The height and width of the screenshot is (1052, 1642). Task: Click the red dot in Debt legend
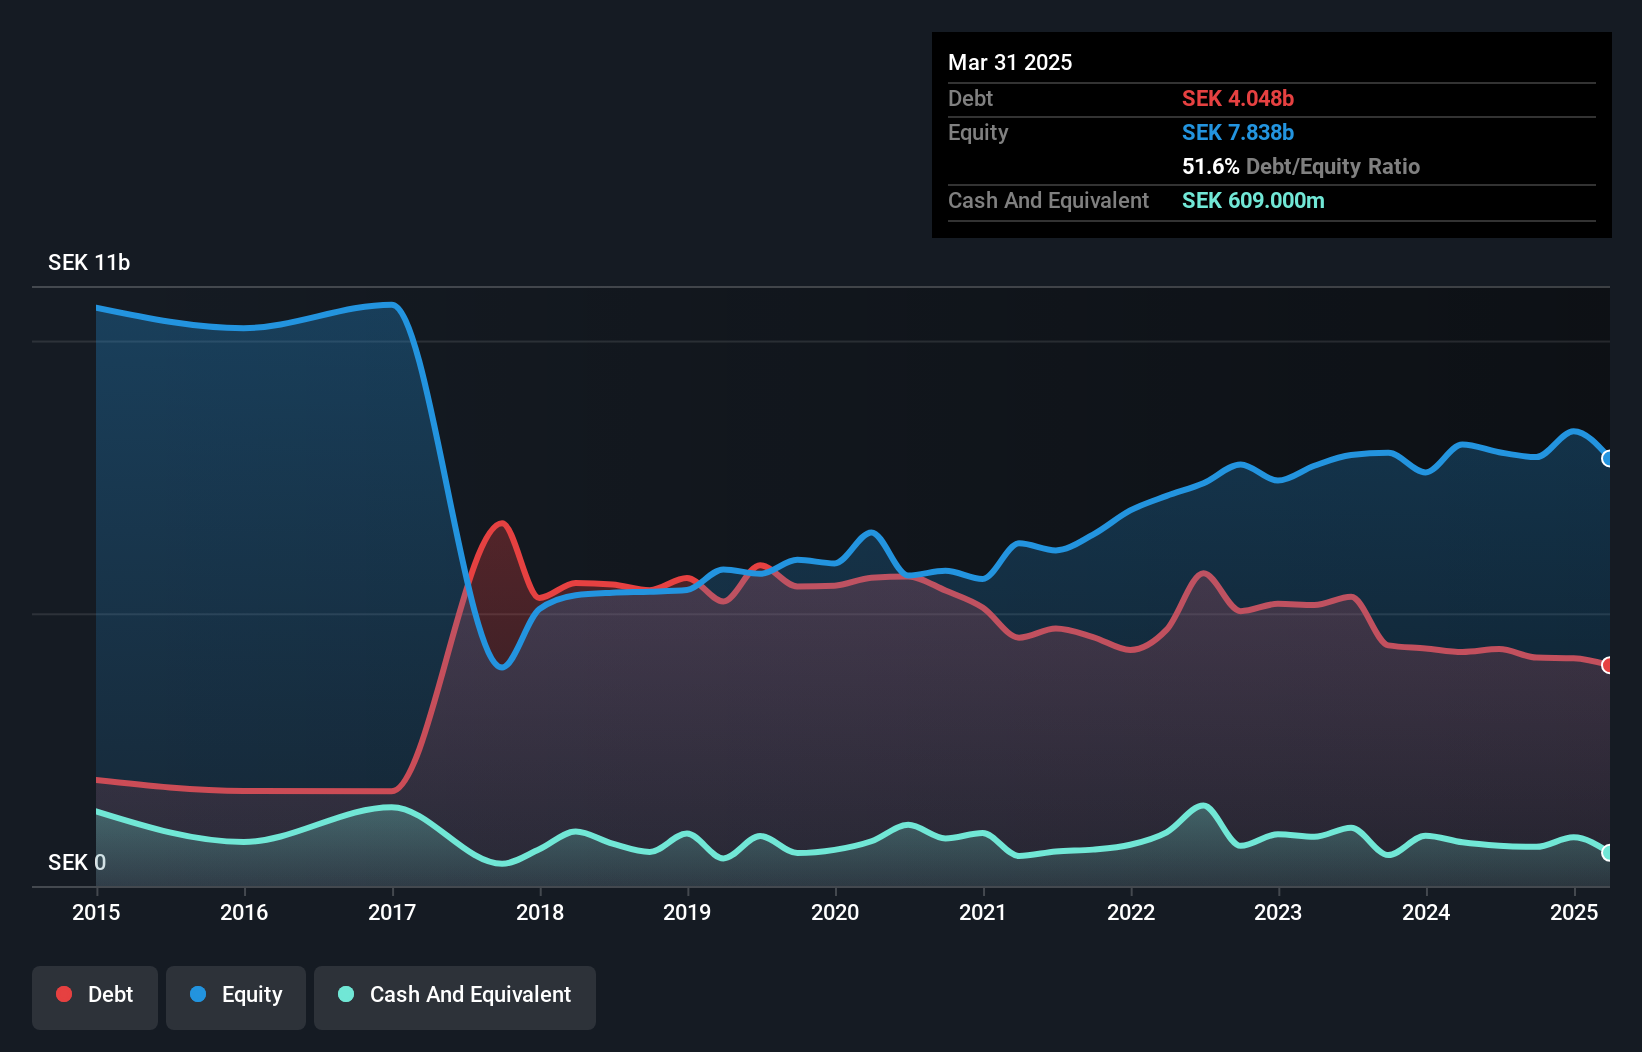pos(64,995)
